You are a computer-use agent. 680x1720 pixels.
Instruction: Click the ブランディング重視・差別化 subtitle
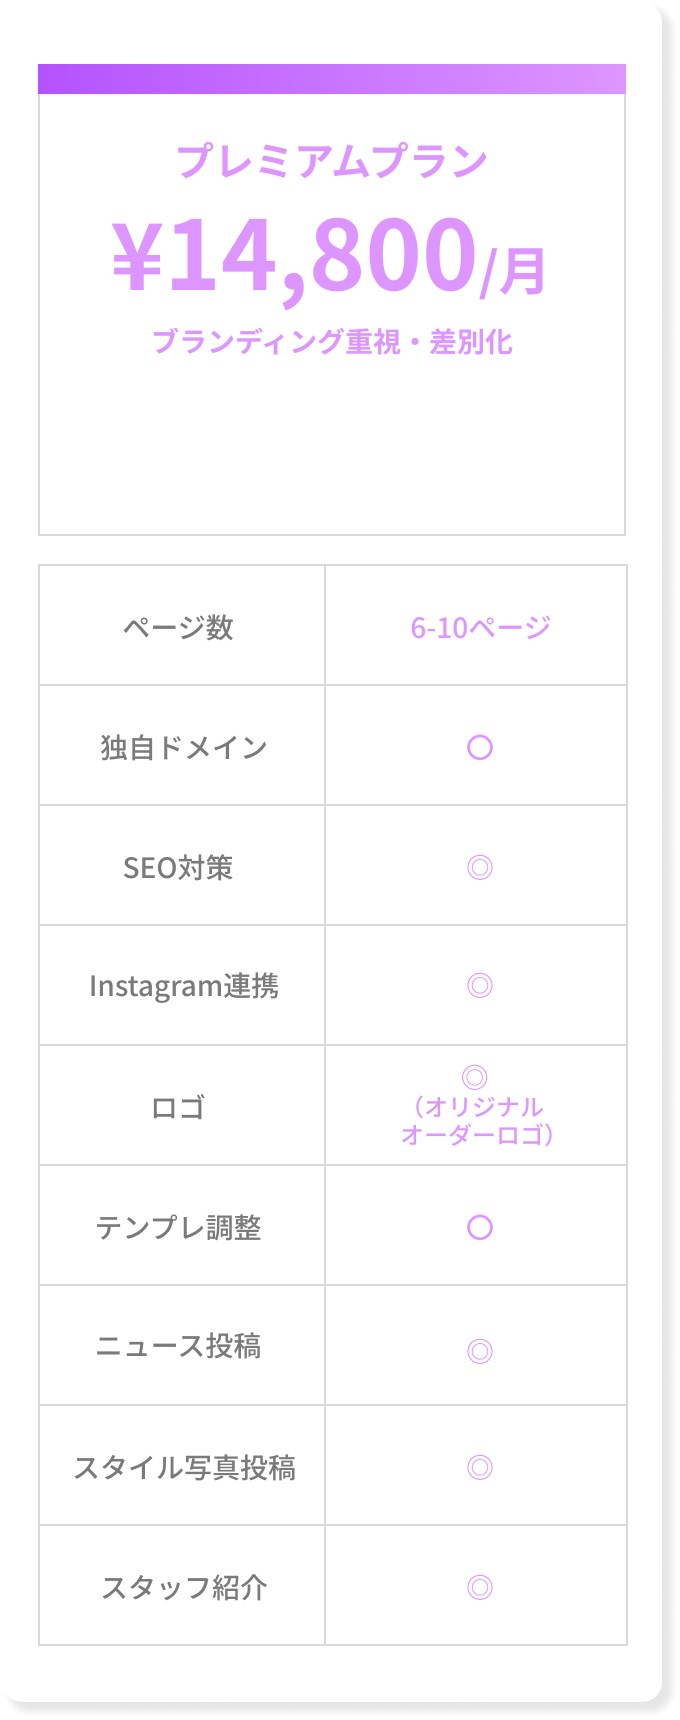[x=332, y=342]
